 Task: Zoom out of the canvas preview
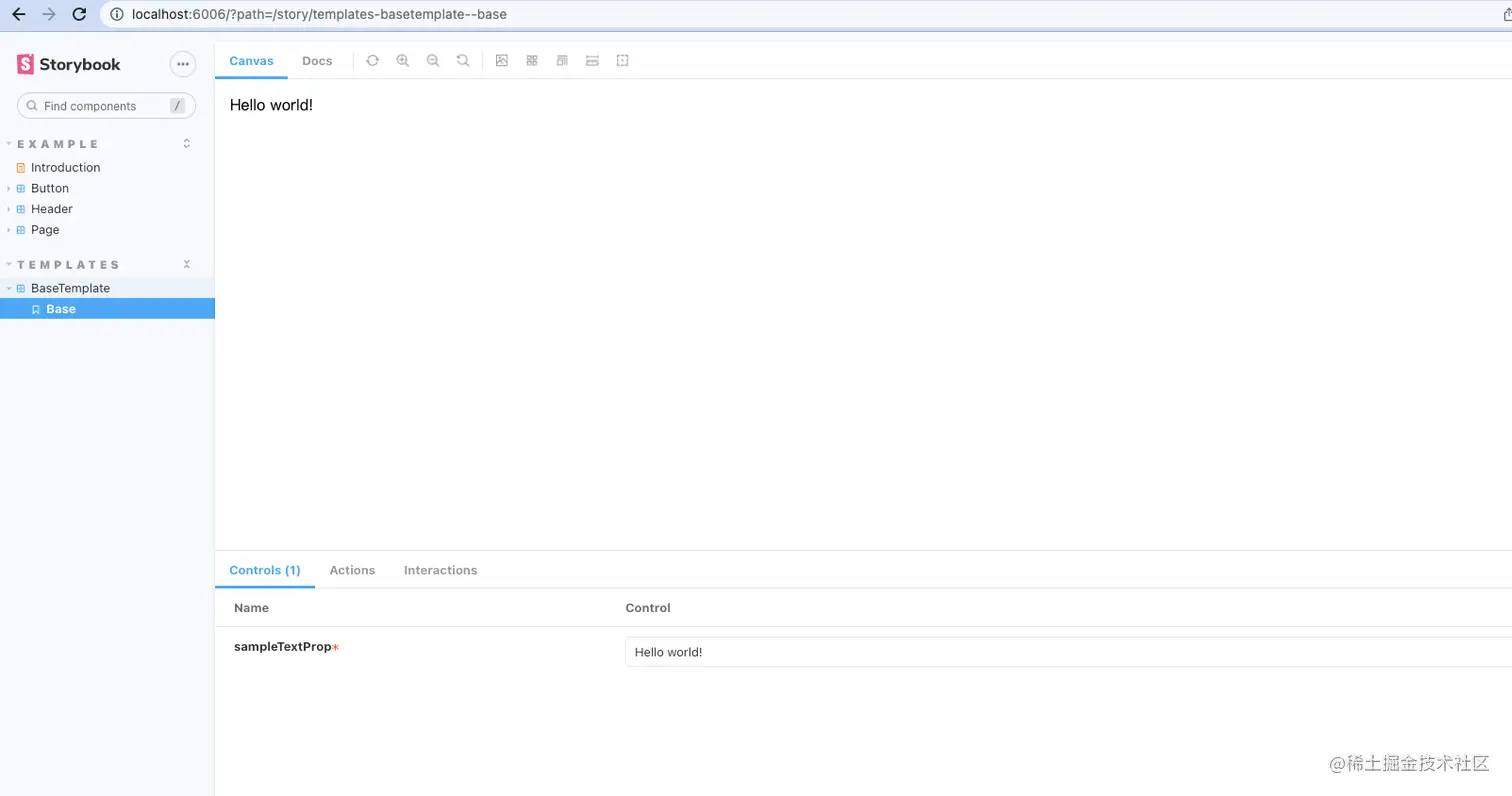[x=433, y=60]
